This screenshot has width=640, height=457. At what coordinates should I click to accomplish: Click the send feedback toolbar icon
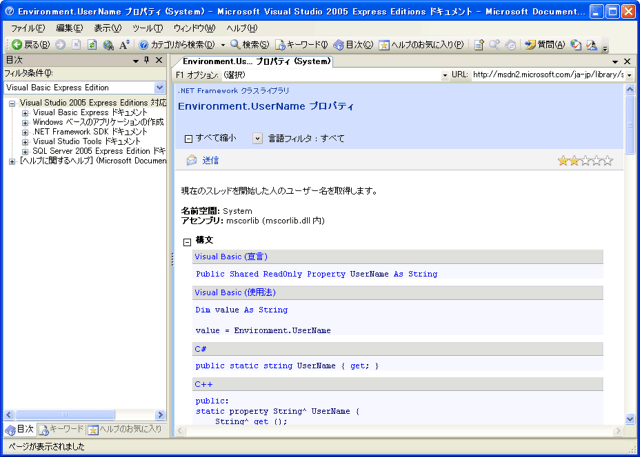(591, 44)
